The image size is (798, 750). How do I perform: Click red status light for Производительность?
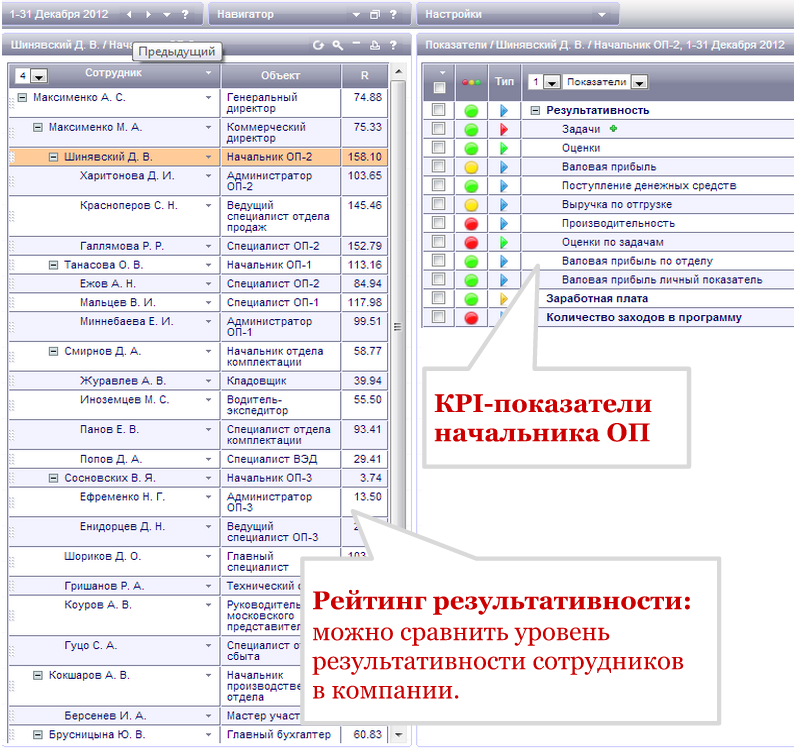coord(471,224)
